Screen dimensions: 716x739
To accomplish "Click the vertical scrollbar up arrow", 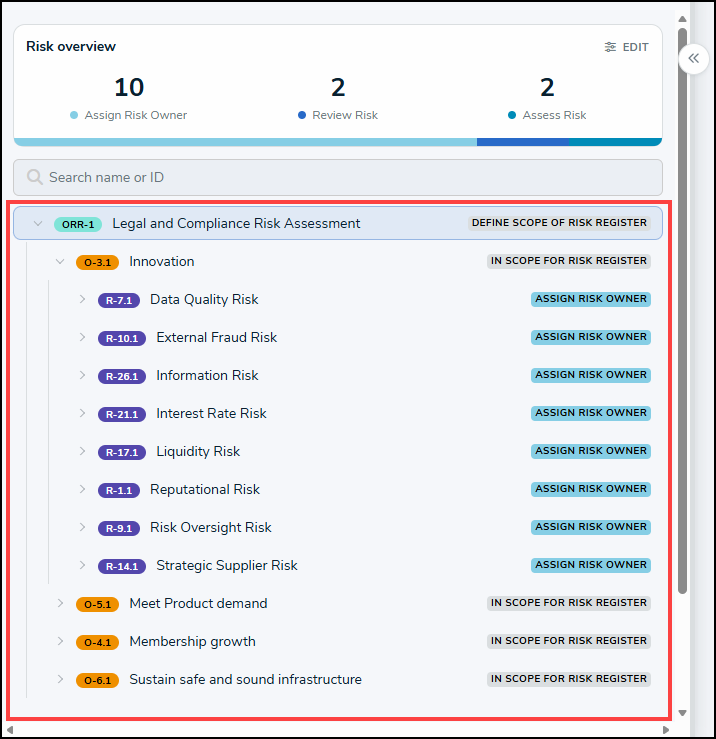I will pyautogui.click(x=682, y=19).
